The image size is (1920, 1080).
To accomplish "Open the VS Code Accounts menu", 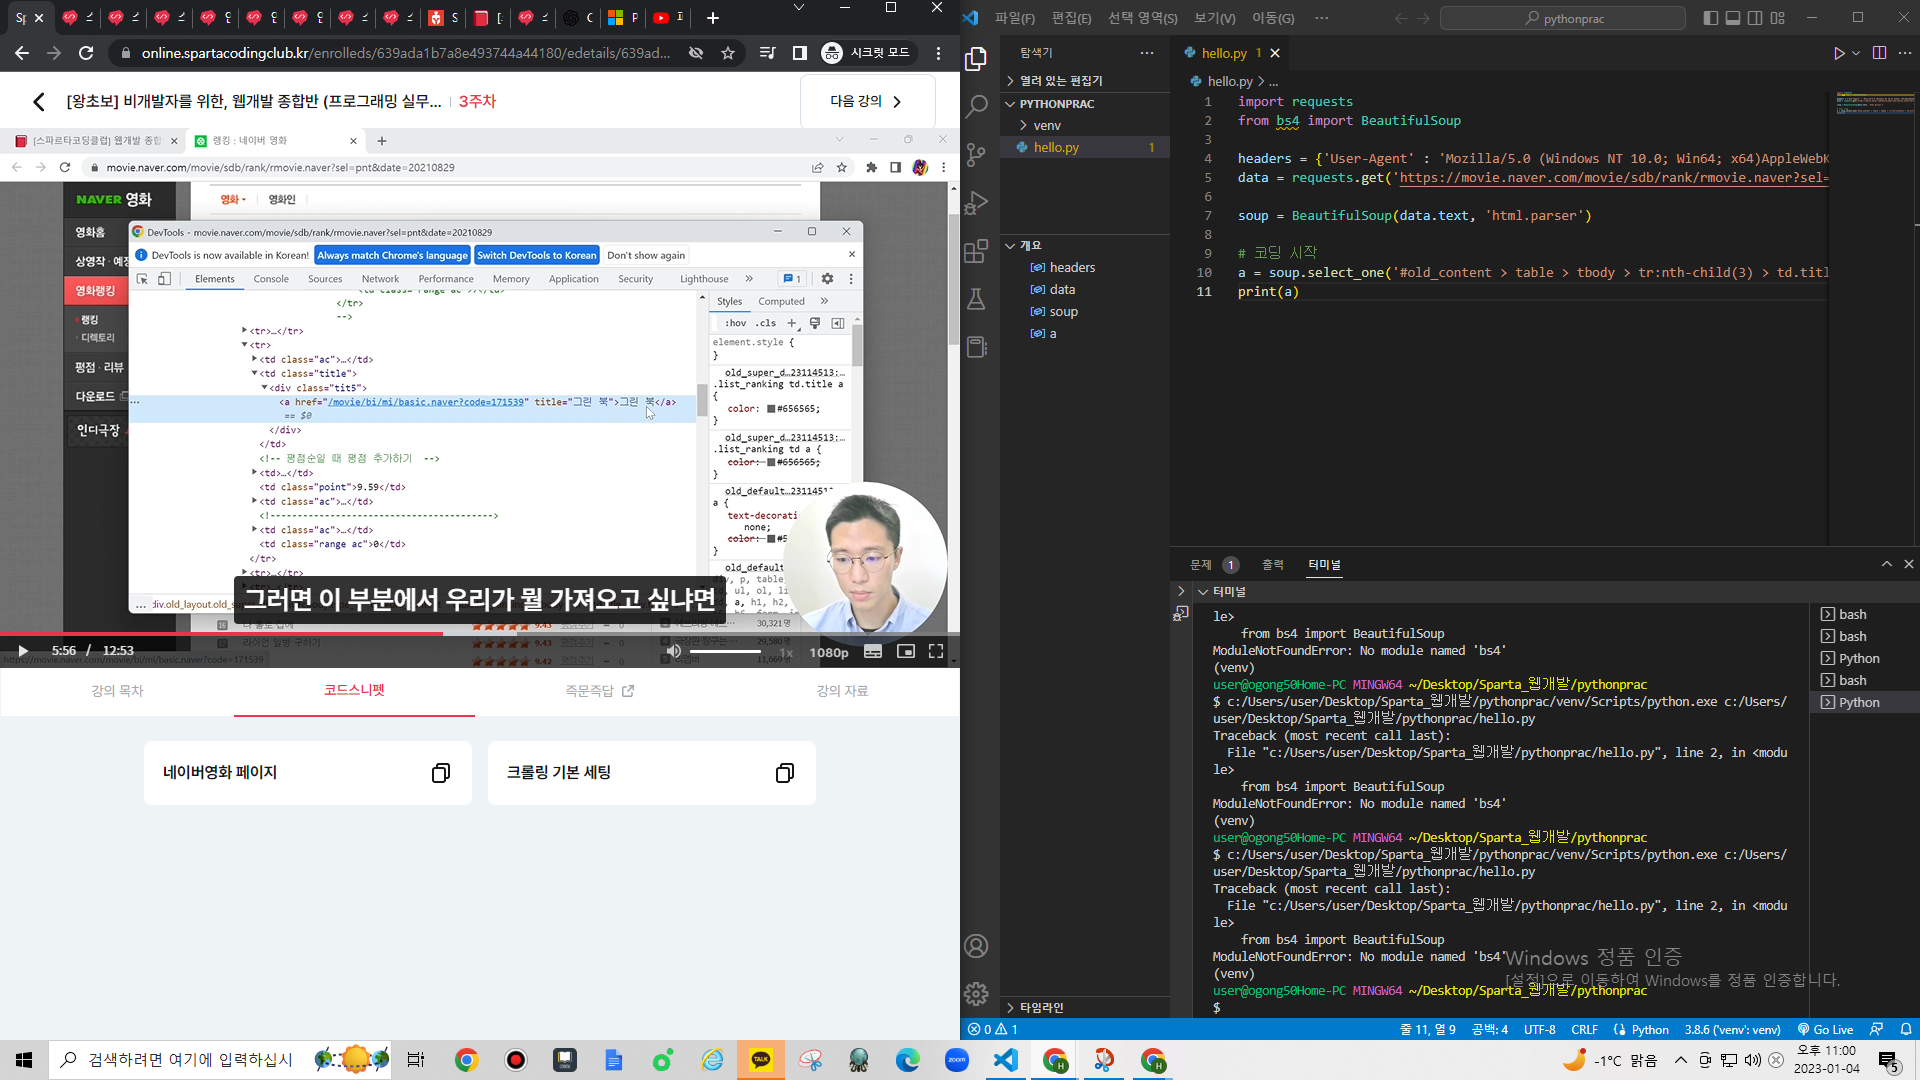I will point(976,946).
